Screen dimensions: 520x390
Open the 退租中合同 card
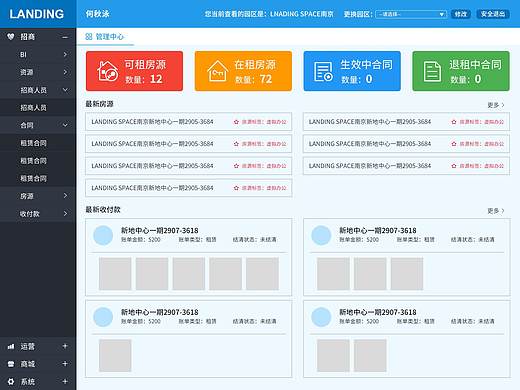461,71
